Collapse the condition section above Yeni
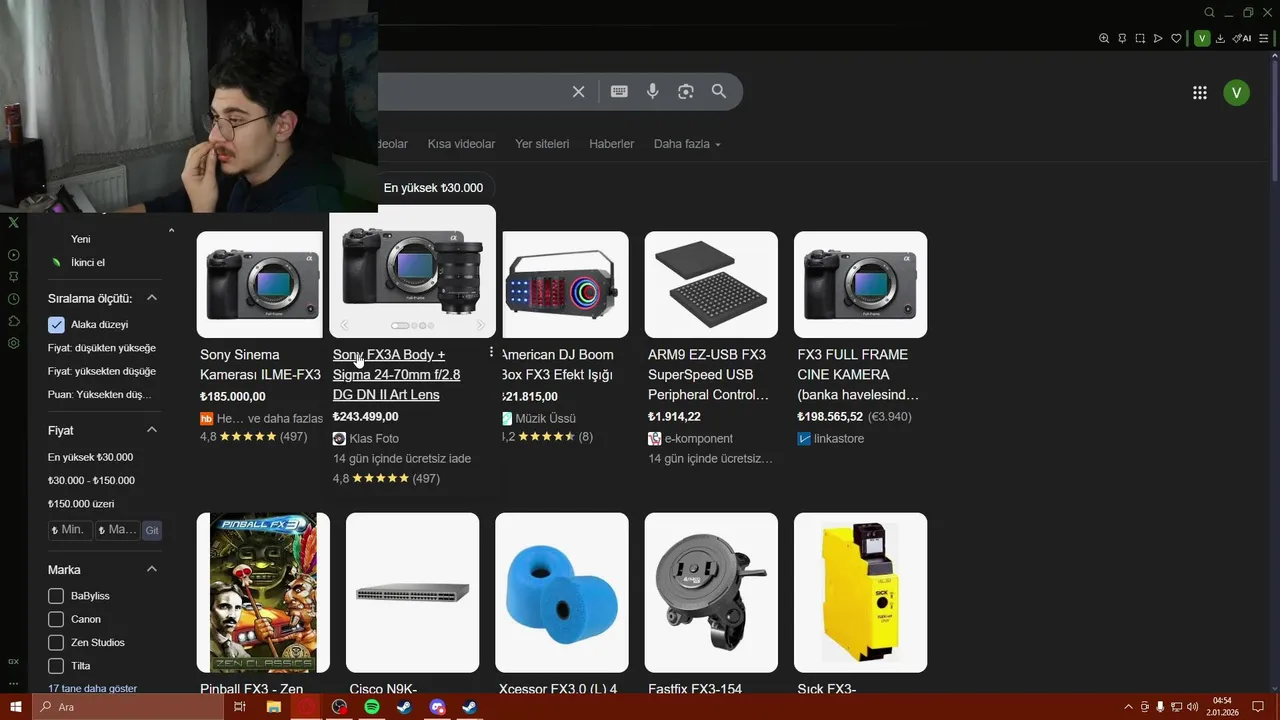 171,230
